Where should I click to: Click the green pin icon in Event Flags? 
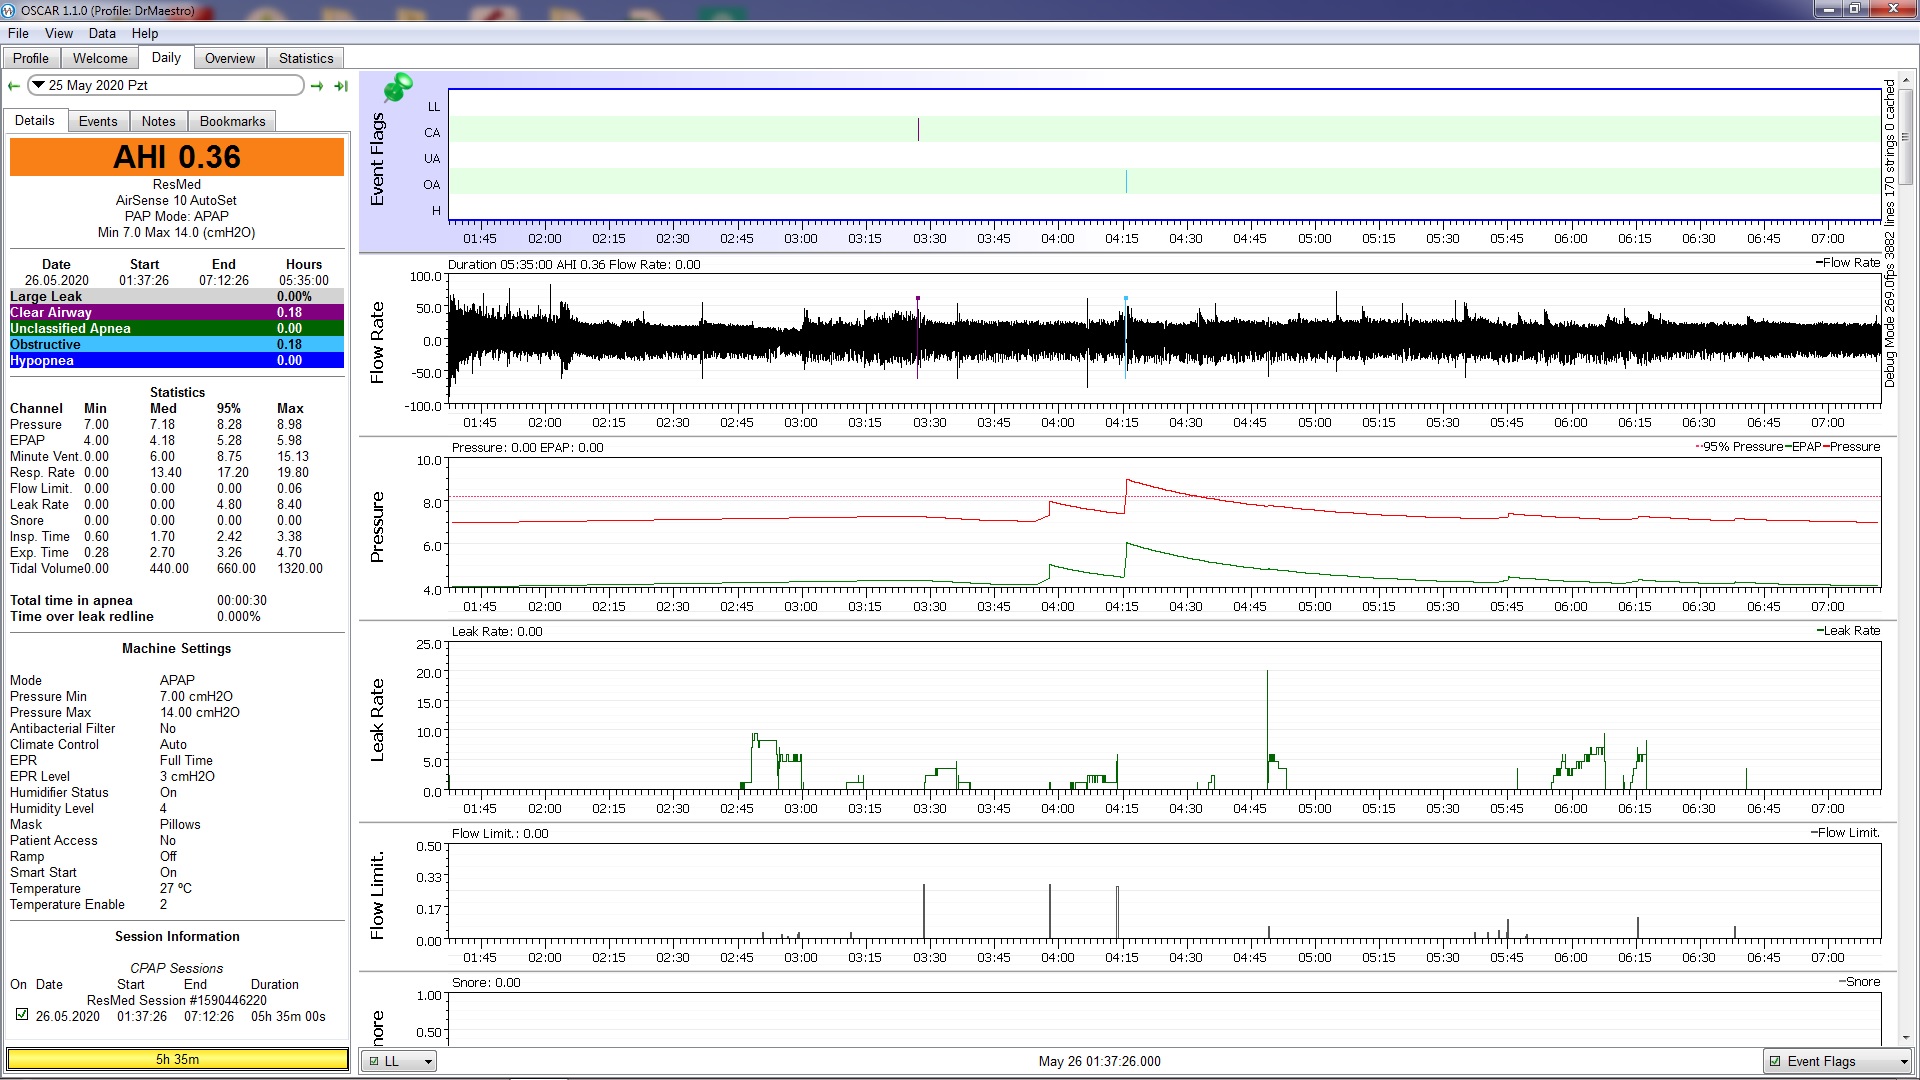tap(397, 87)
